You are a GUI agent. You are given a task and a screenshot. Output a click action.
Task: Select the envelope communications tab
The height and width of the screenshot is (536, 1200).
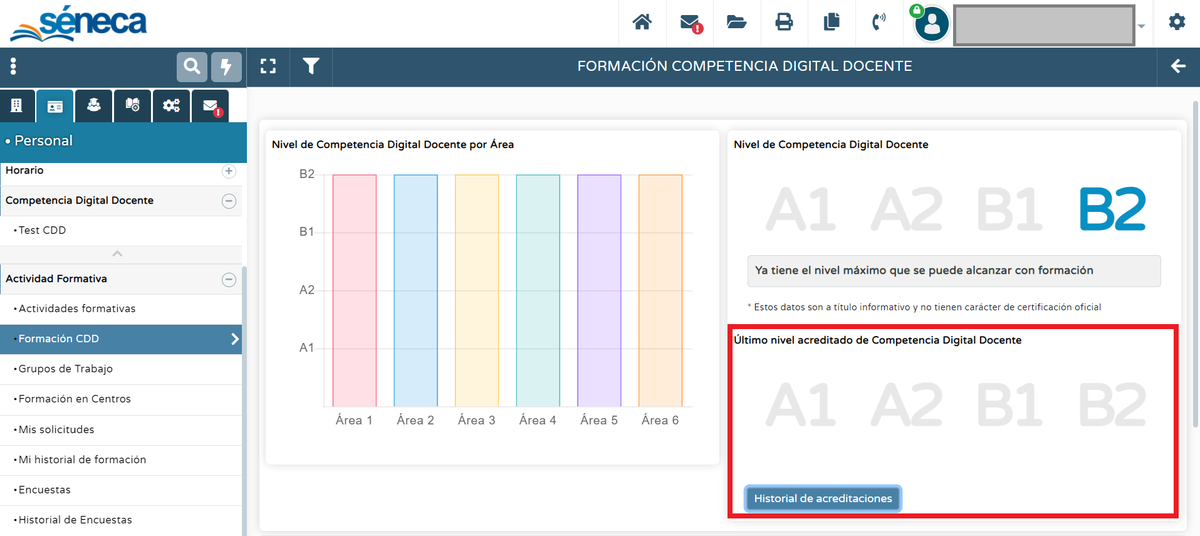tap(211, 105)
